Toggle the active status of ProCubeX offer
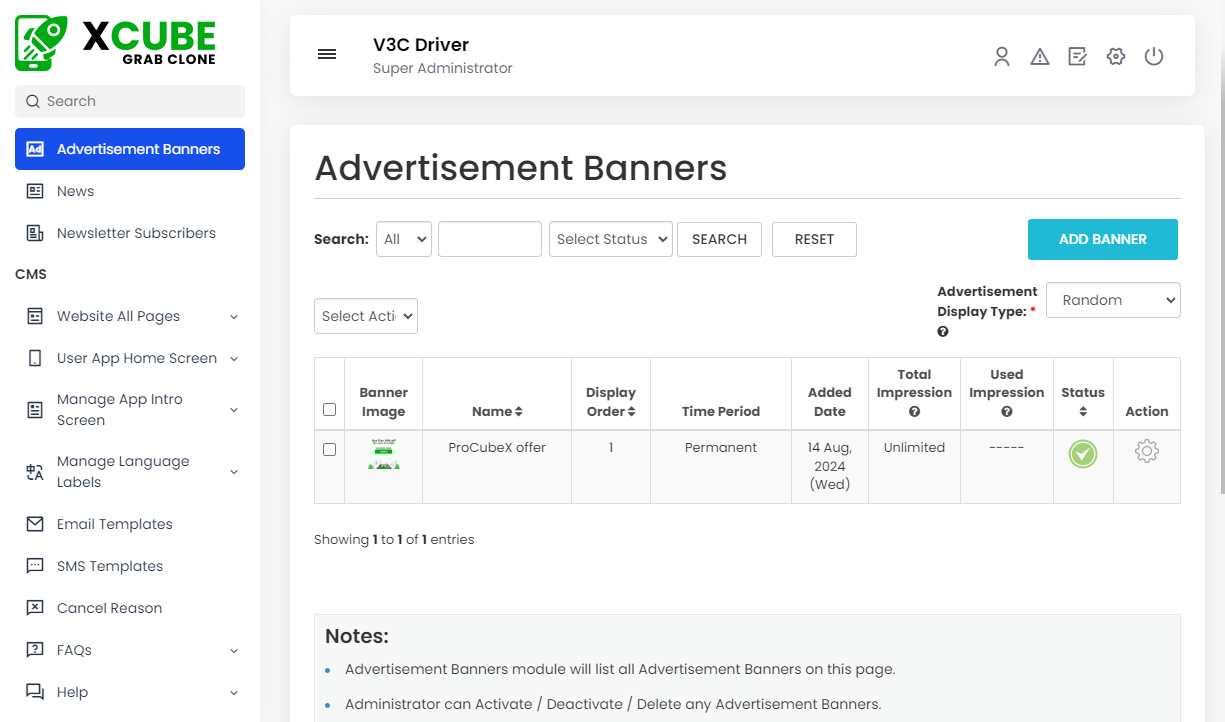1225x722 pixels. click(x=1082, y=453)
